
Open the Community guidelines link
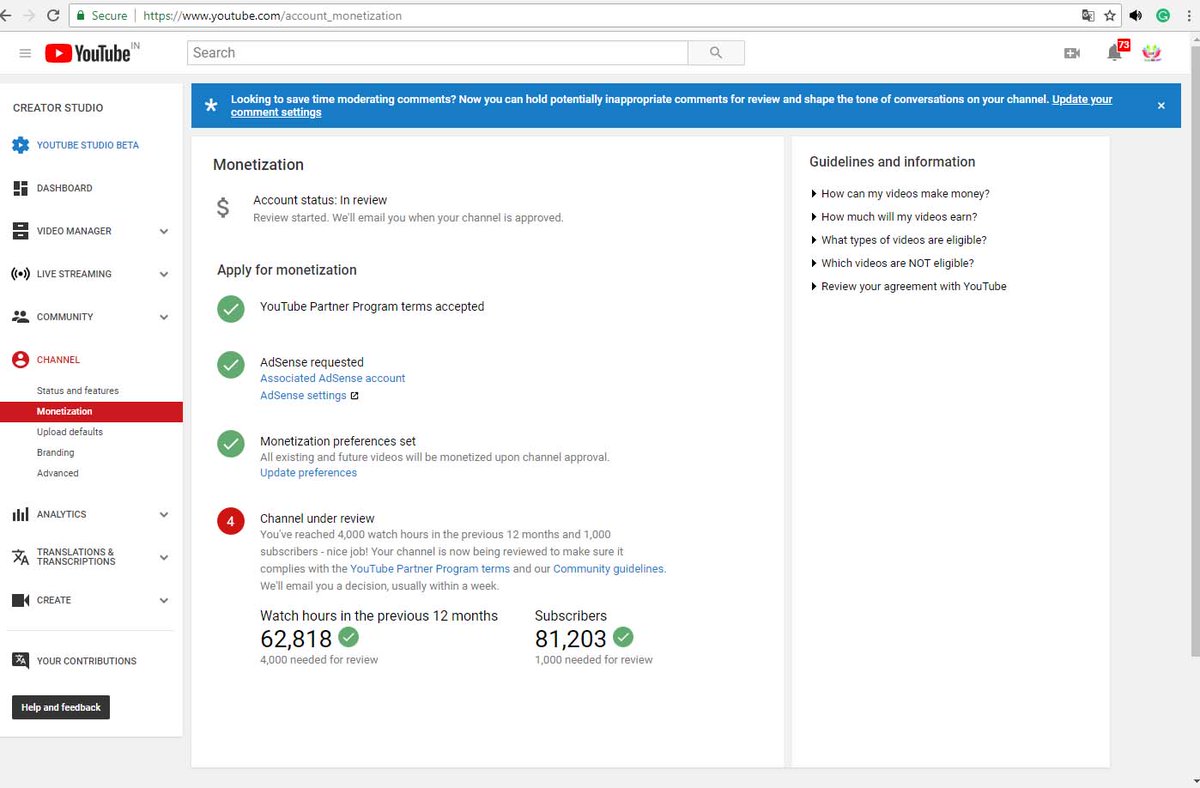tap(608, 569)
